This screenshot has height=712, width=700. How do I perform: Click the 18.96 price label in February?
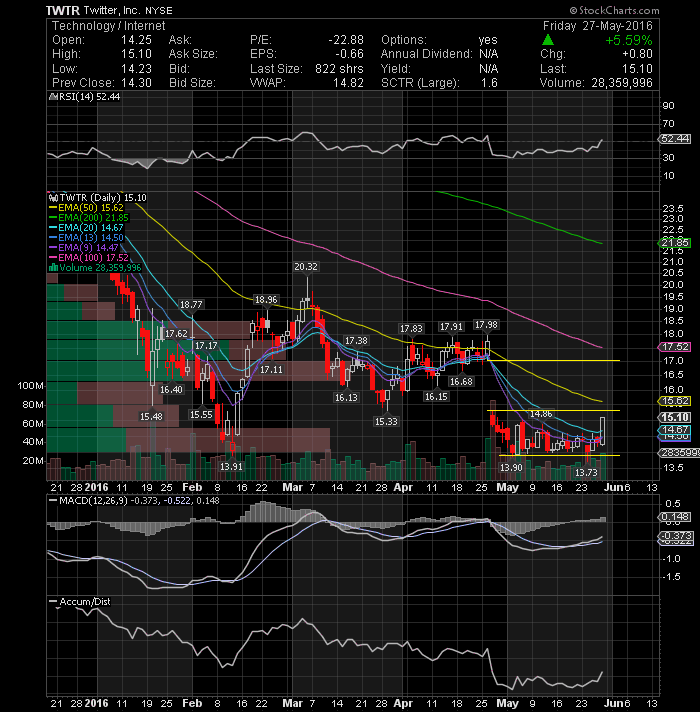coord(266,300)
